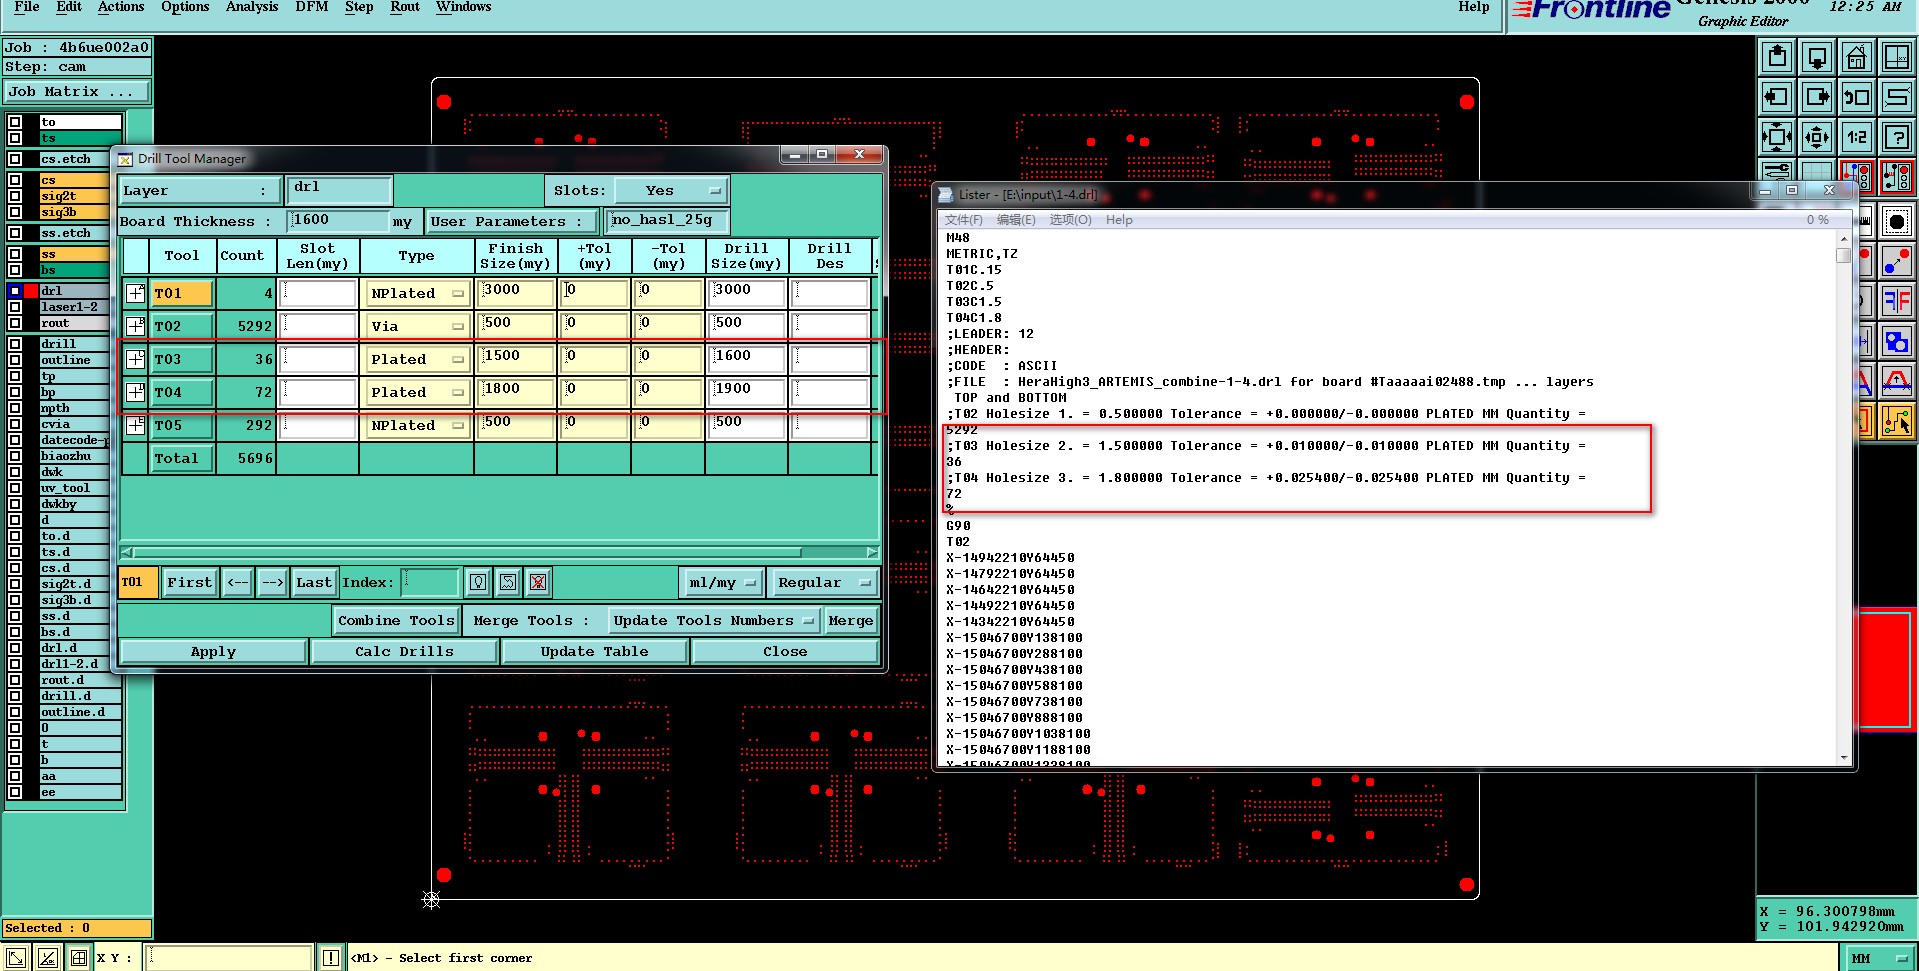Toggle checkbox for the cs.etch layer
This screenshot has height=971, width=1919.
coord(15,159)
